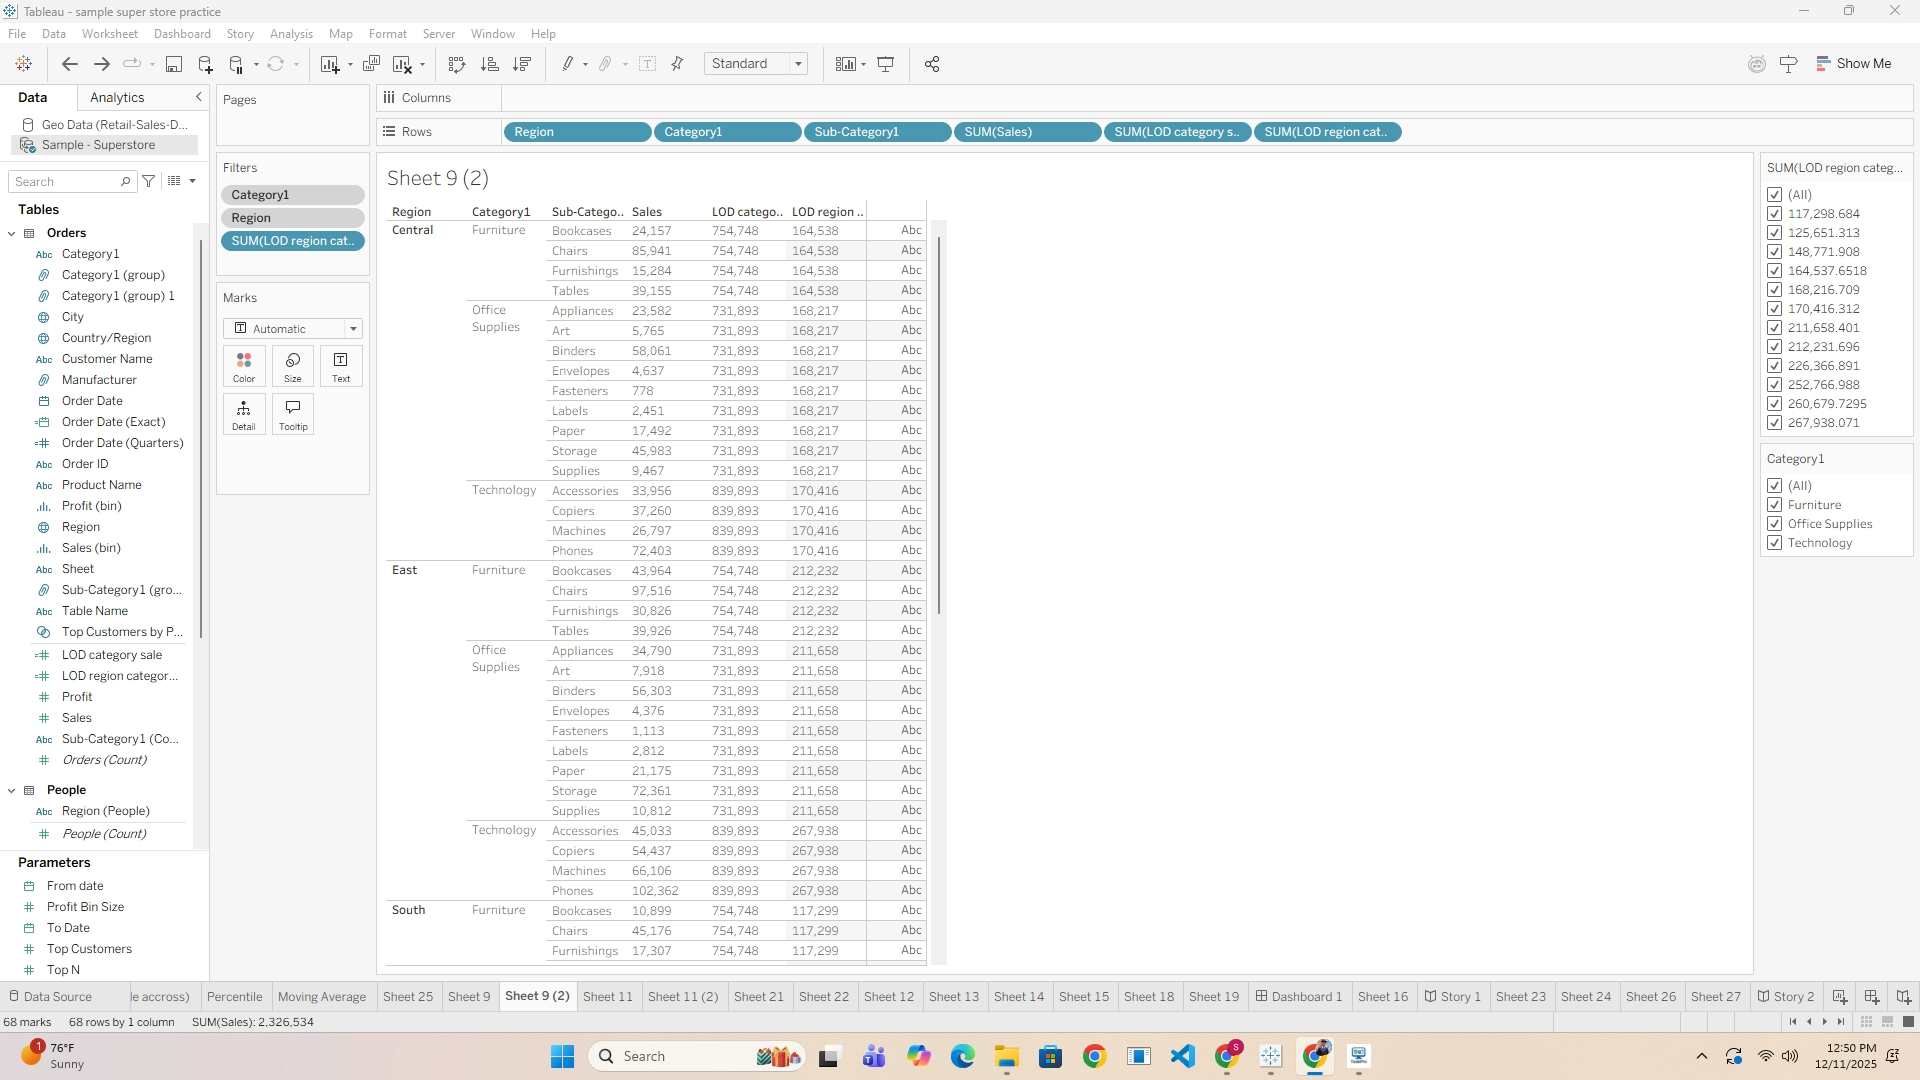Click the Swap Rows and Columns icon
1920x1080 pixels.
pos(457,64)
